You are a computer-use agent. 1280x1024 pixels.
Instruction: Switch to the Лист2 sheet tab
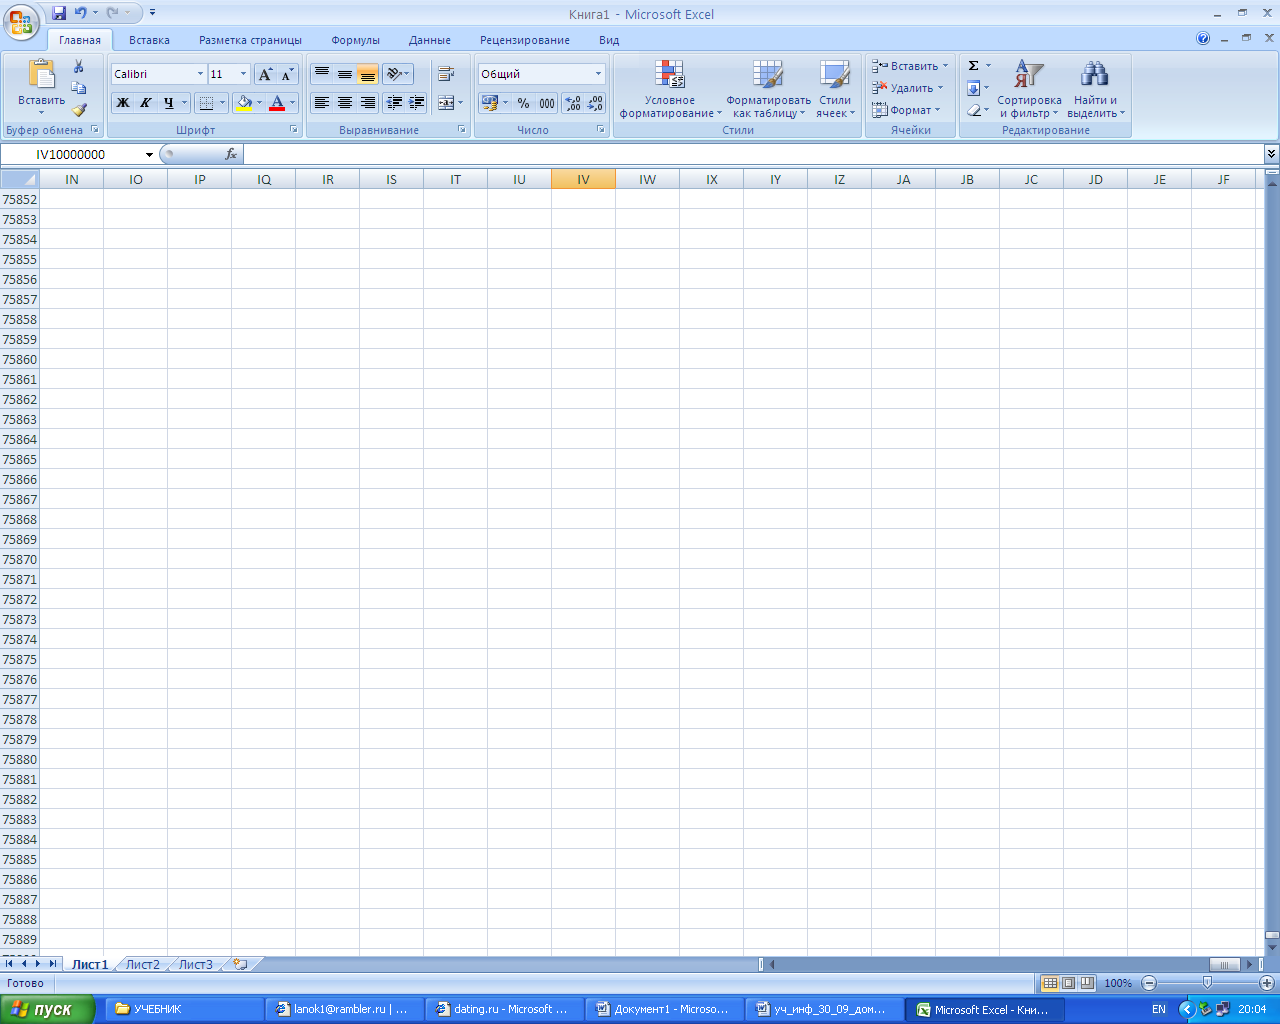[x=142, y=964]
